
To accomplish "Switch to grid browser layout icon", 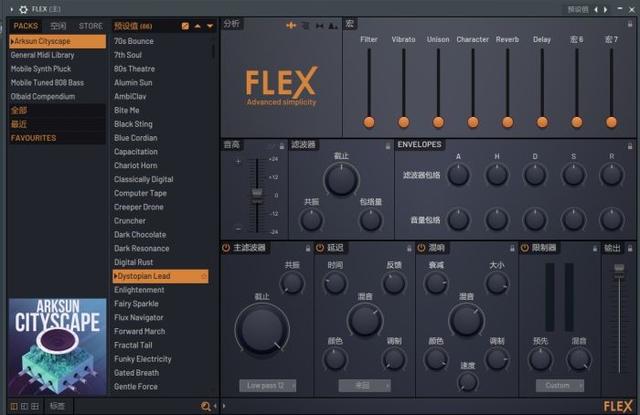I will pyautogui.click(x=35, y=406).
